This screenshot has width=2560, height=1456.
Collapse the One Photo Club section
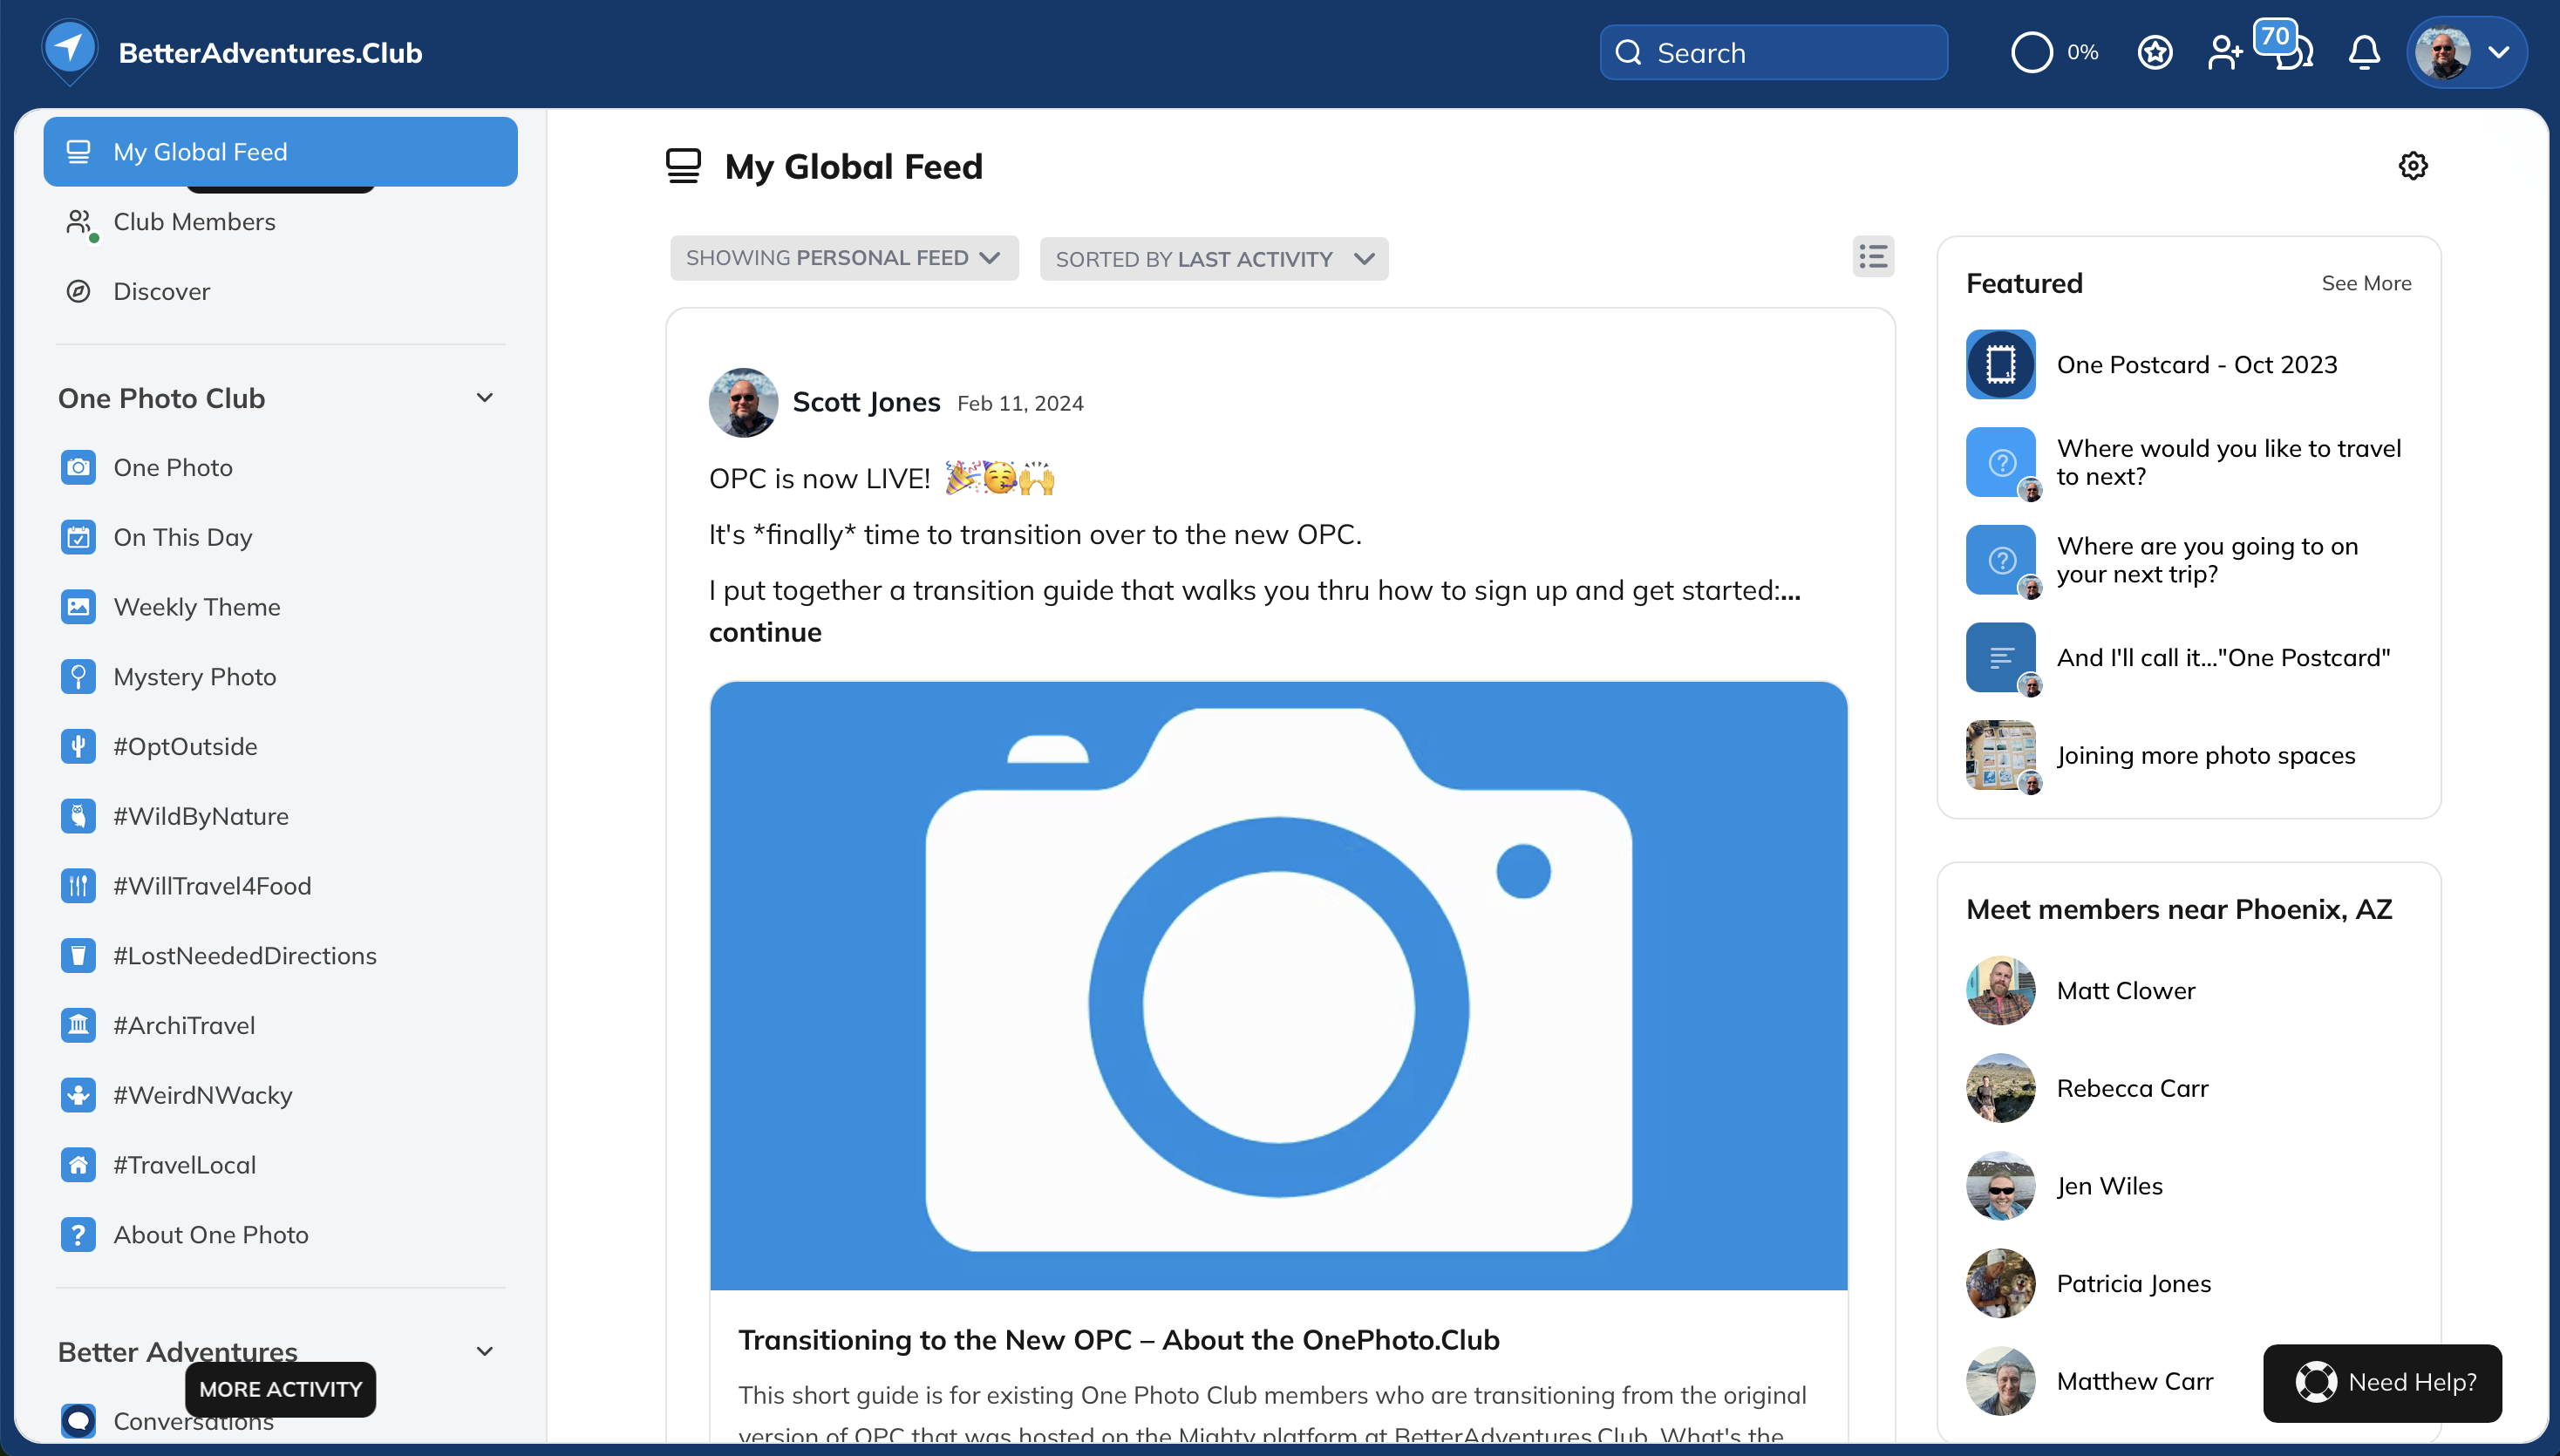pos(485,398)
